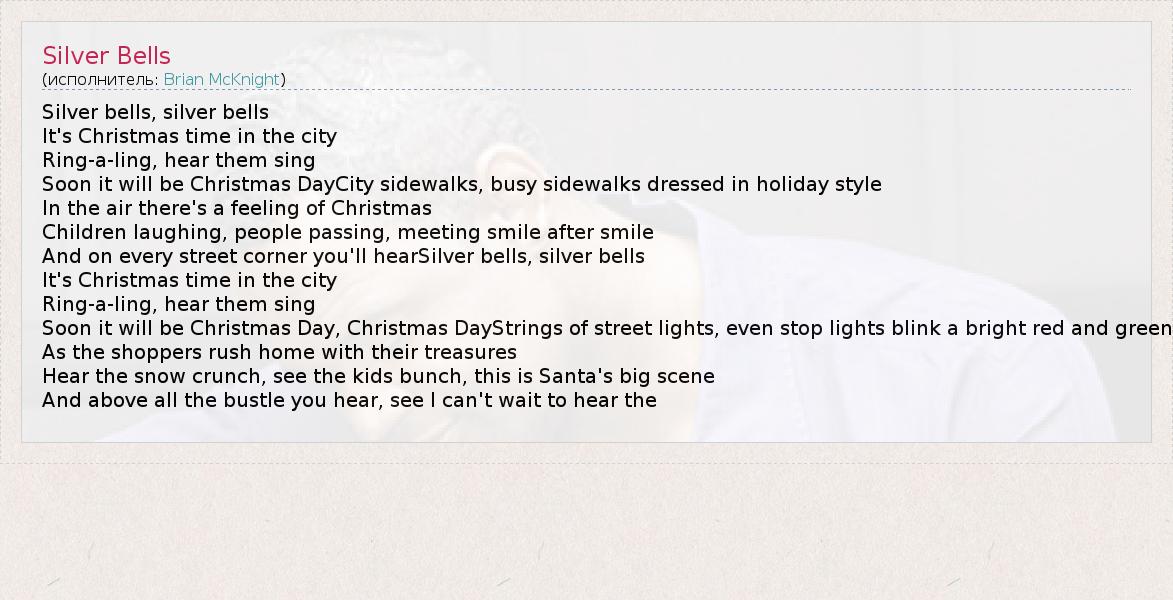
Task: Click the dotted separator under the artist name
Action: coord(700,90)
